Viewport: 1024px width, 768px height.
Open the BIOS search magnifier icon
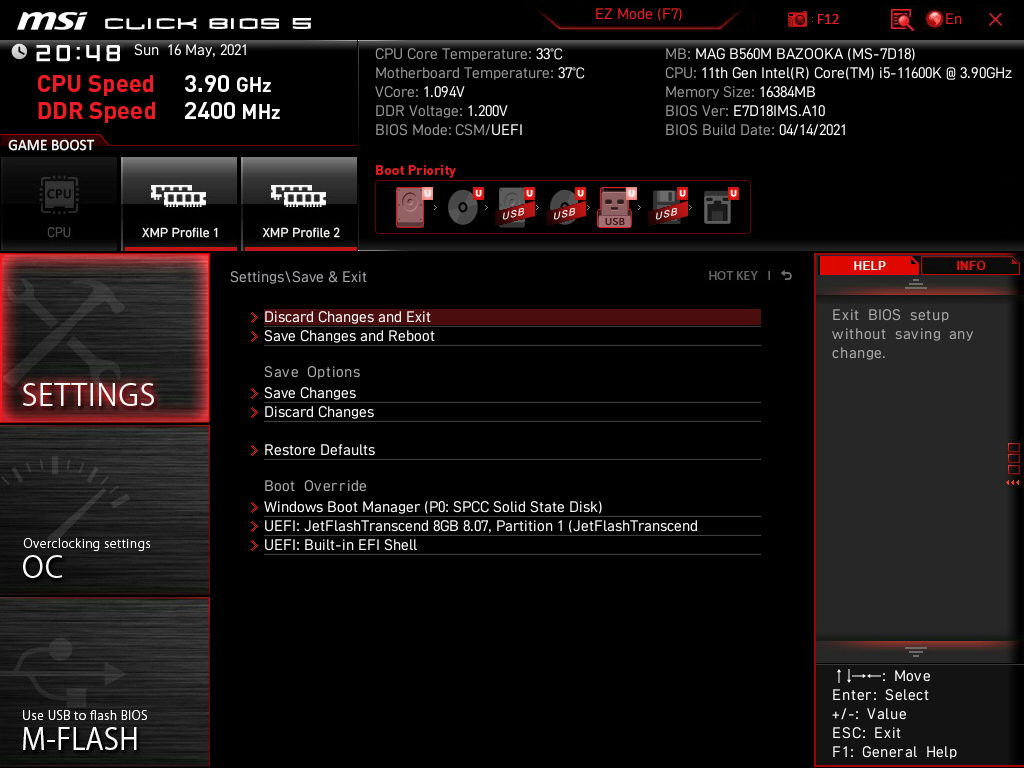[901, 20]
